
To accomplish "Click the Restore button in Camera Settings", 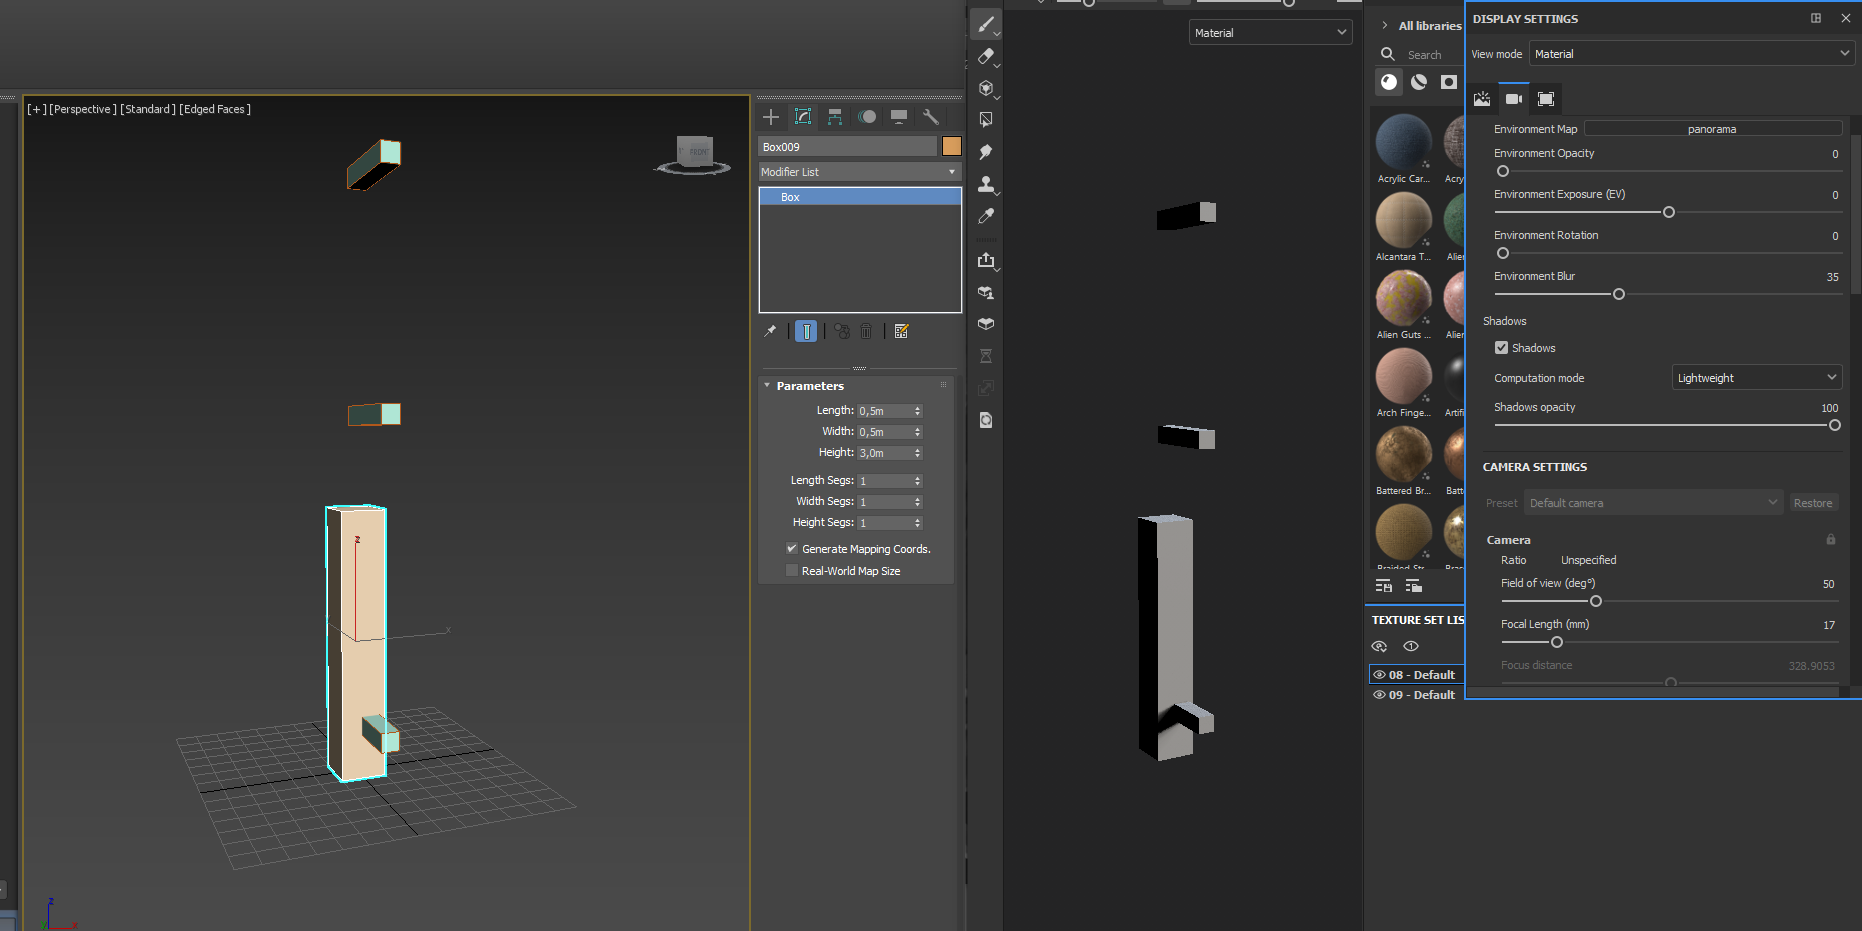I will tap(1814, 502).
